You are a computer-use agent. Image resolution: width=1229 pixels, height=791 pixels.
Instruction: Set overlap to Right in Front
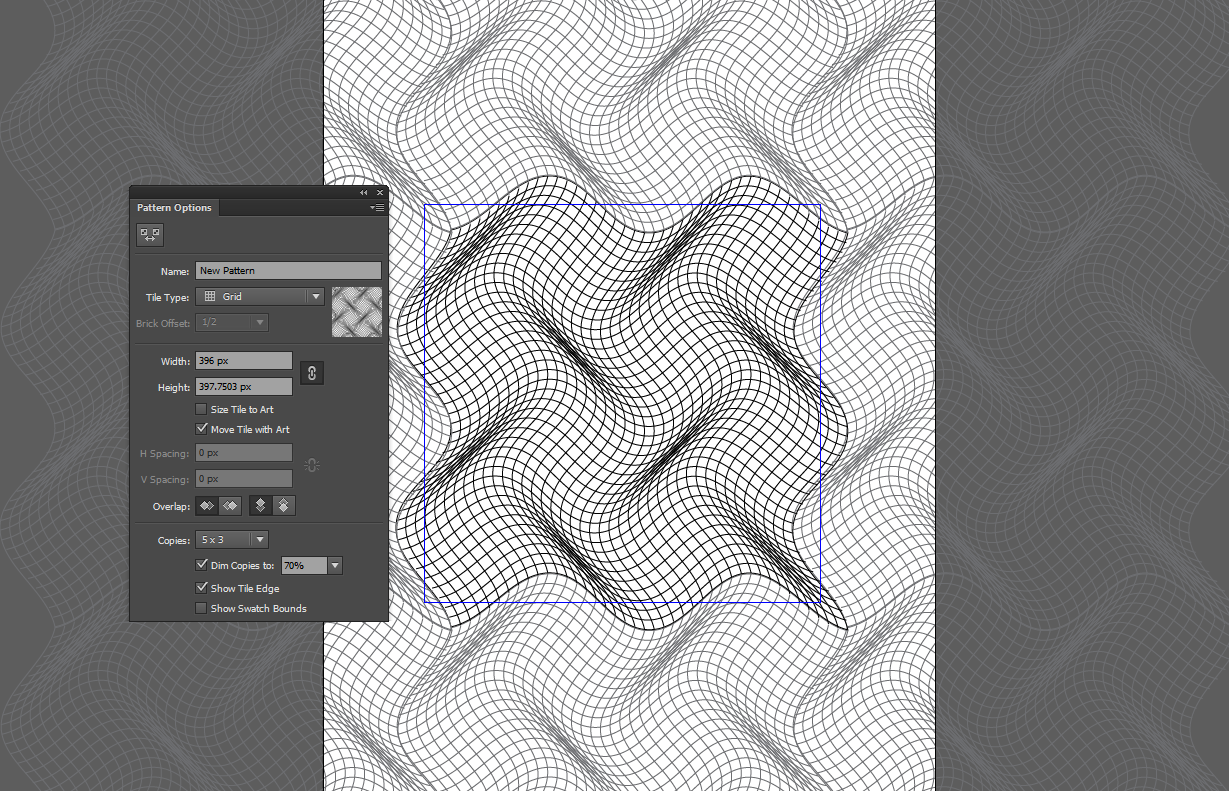click(228, 505)
